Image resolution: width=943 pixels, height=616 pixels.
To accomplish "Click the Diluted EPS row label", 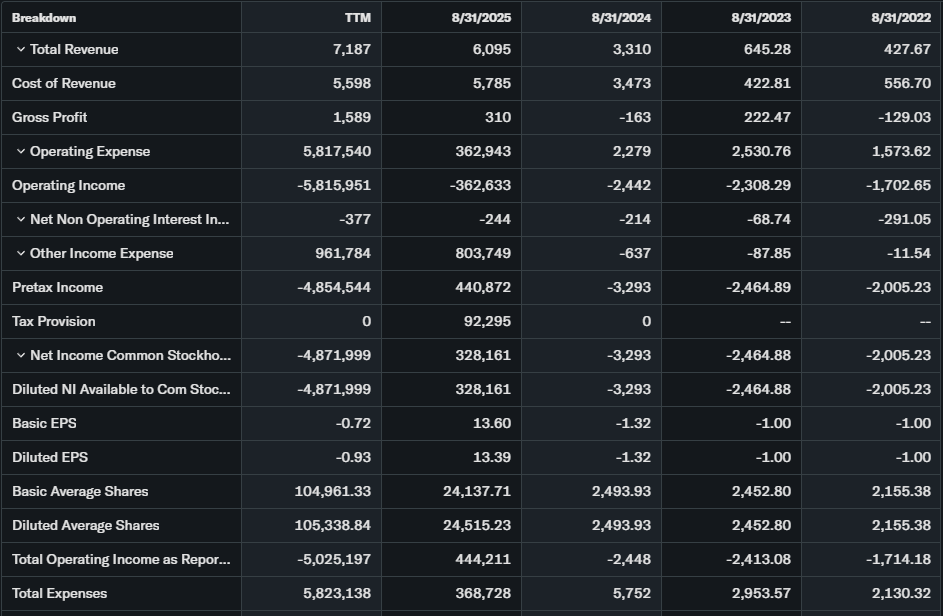I will point(50,458).
